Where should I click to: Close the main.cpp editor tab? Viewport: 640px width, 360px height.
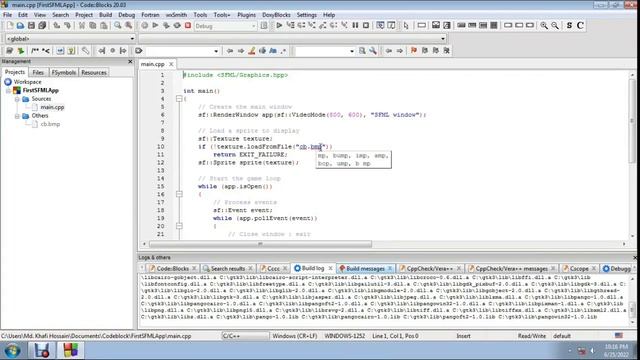coord(171,64)
